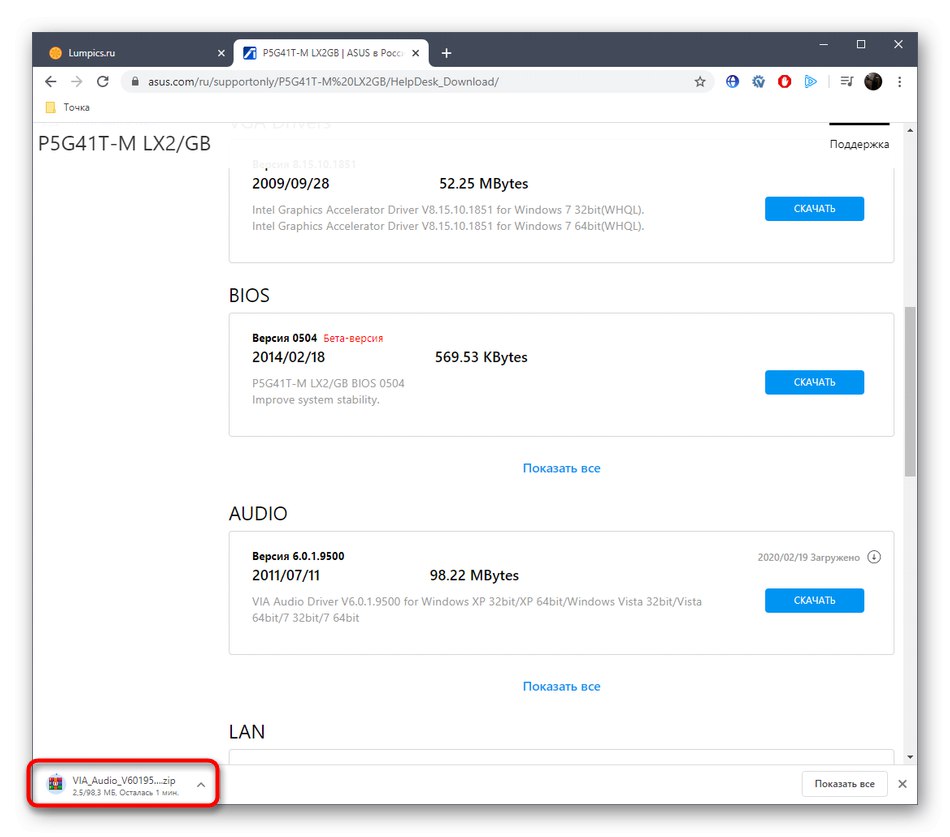Open the Поддержка link
Viewport: 950px width, 837px height.
[x=858, y=143]
